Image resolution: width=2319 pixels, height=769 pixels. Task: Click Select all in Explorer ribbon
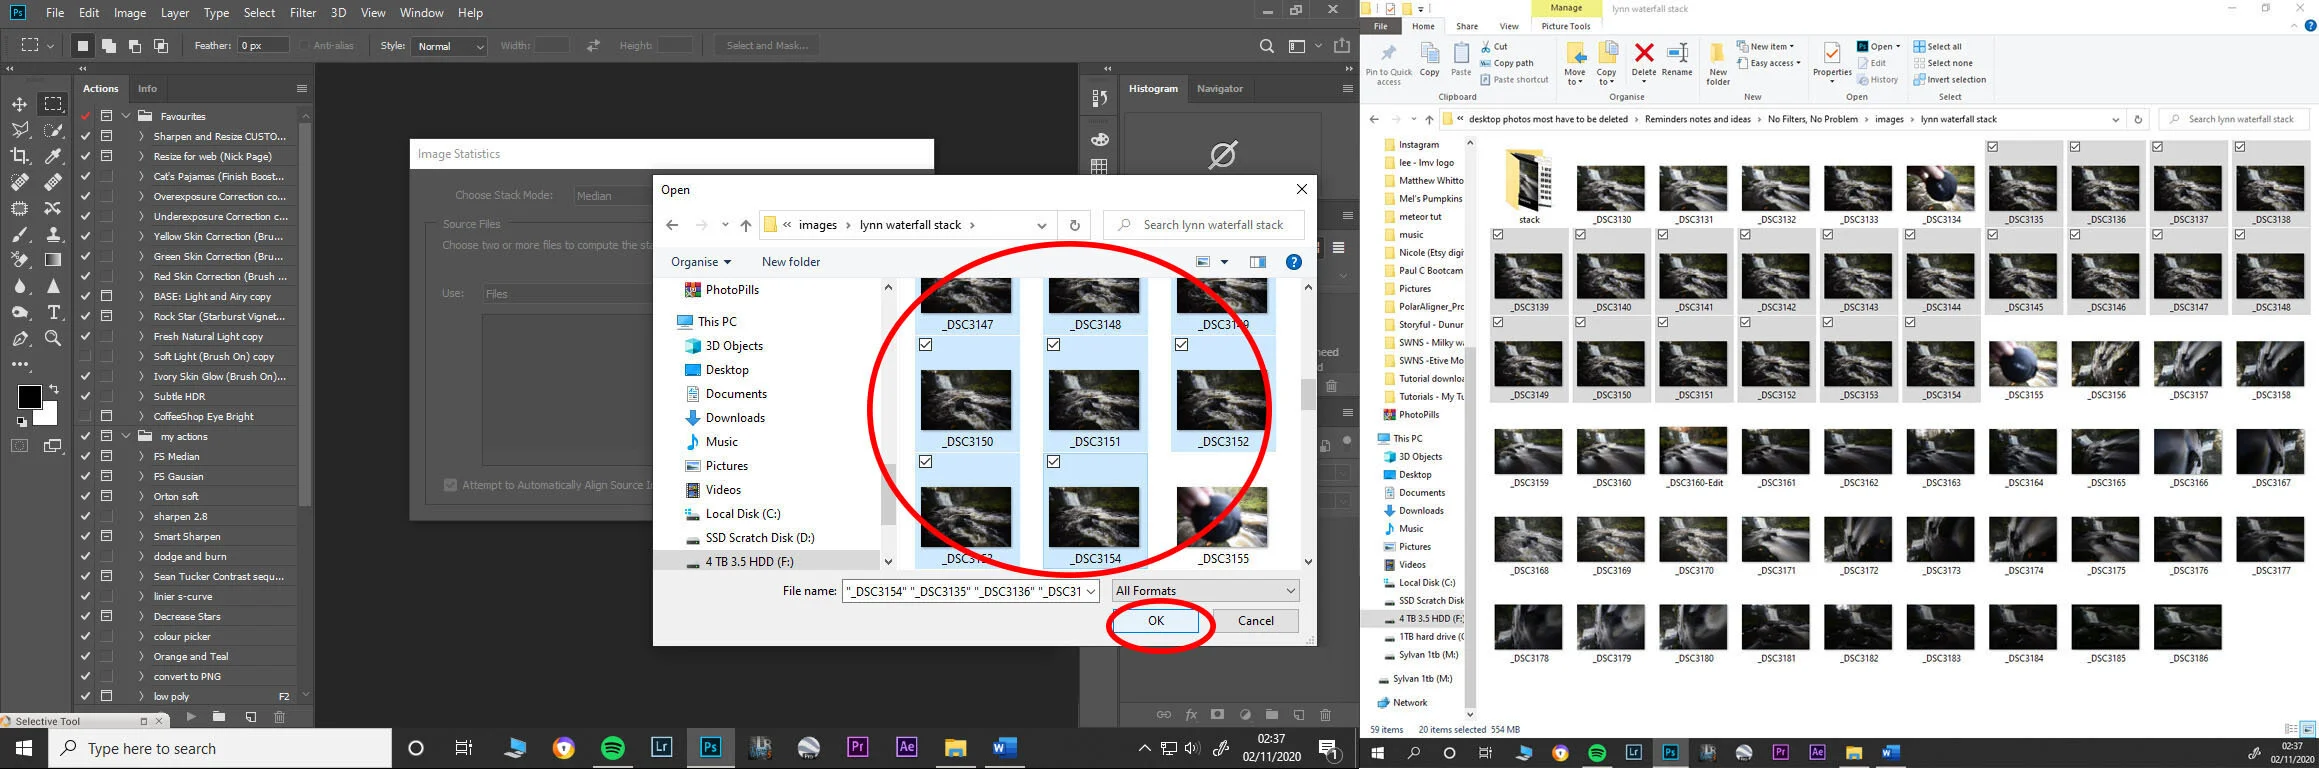(1938, 47)
